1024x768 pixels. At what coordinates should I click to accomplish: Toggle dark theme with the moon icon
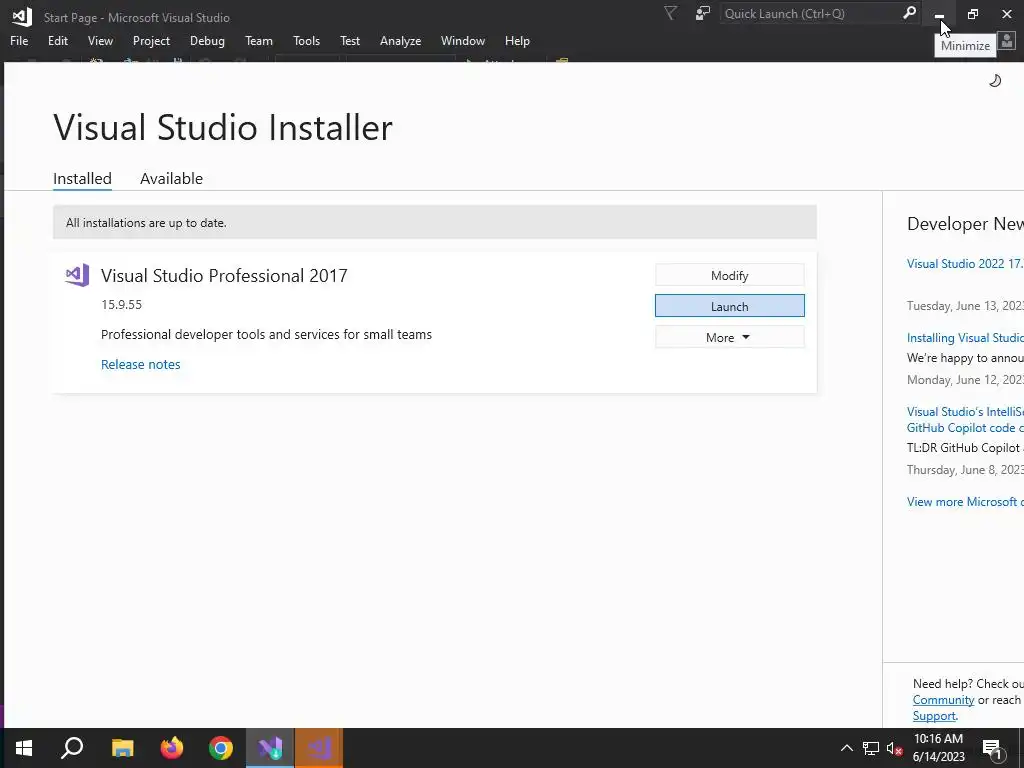tap(995, 80)
